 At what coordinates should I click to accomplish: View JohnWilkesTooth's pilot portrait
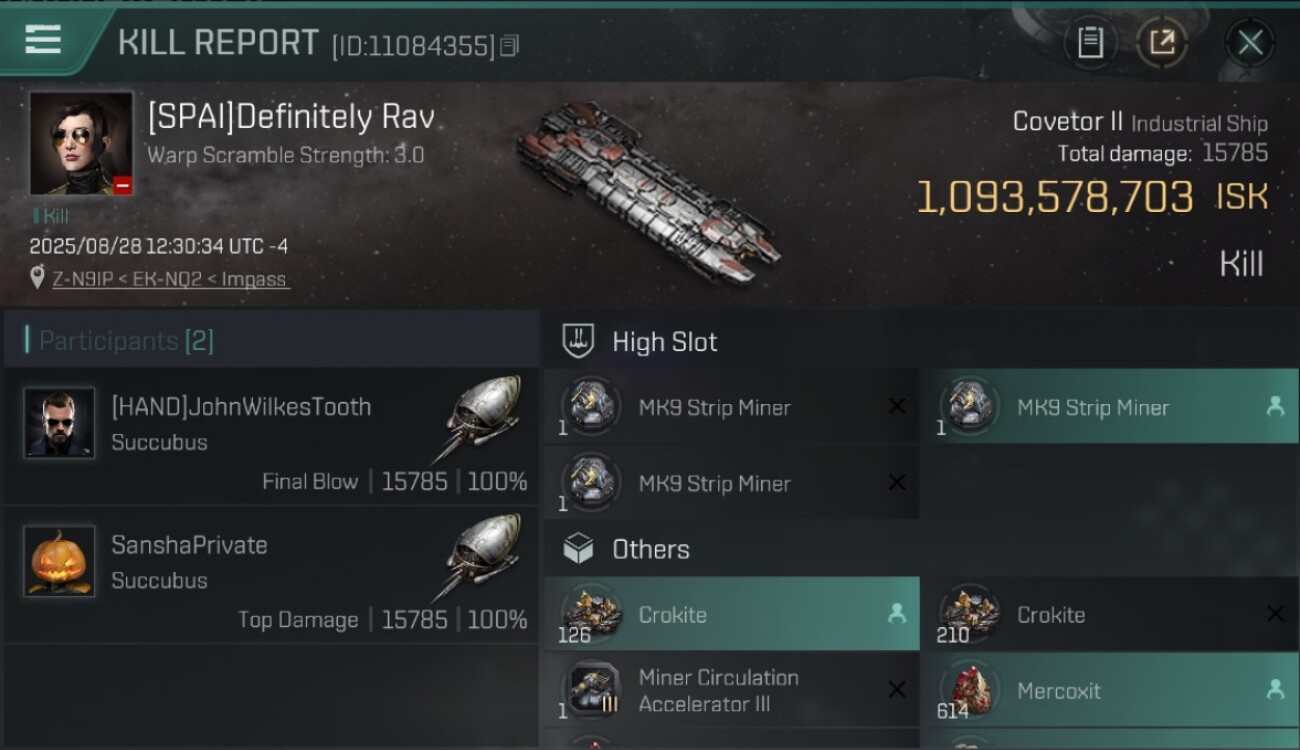point(59,423)
